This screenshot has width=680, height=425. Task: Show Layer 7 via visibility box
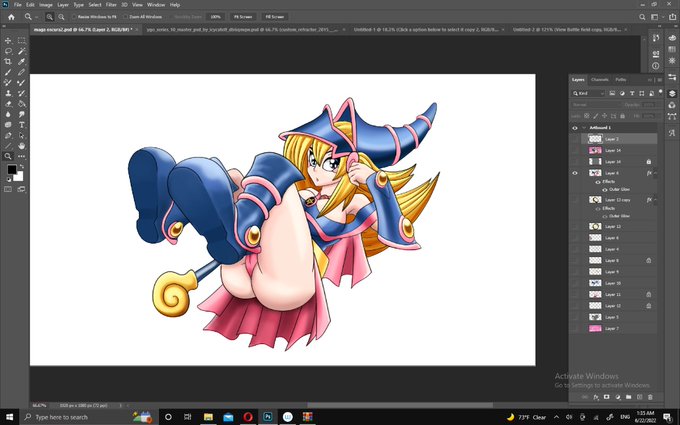575,328
